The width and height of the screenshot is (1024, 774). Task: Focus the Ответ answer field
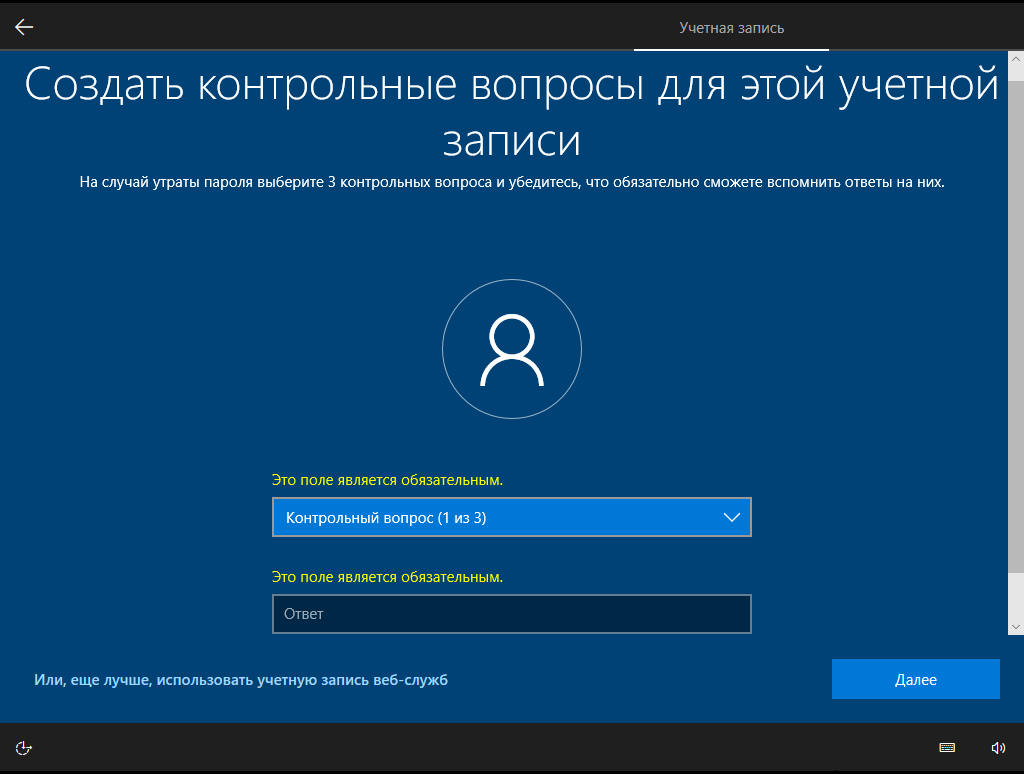(512, 614)
